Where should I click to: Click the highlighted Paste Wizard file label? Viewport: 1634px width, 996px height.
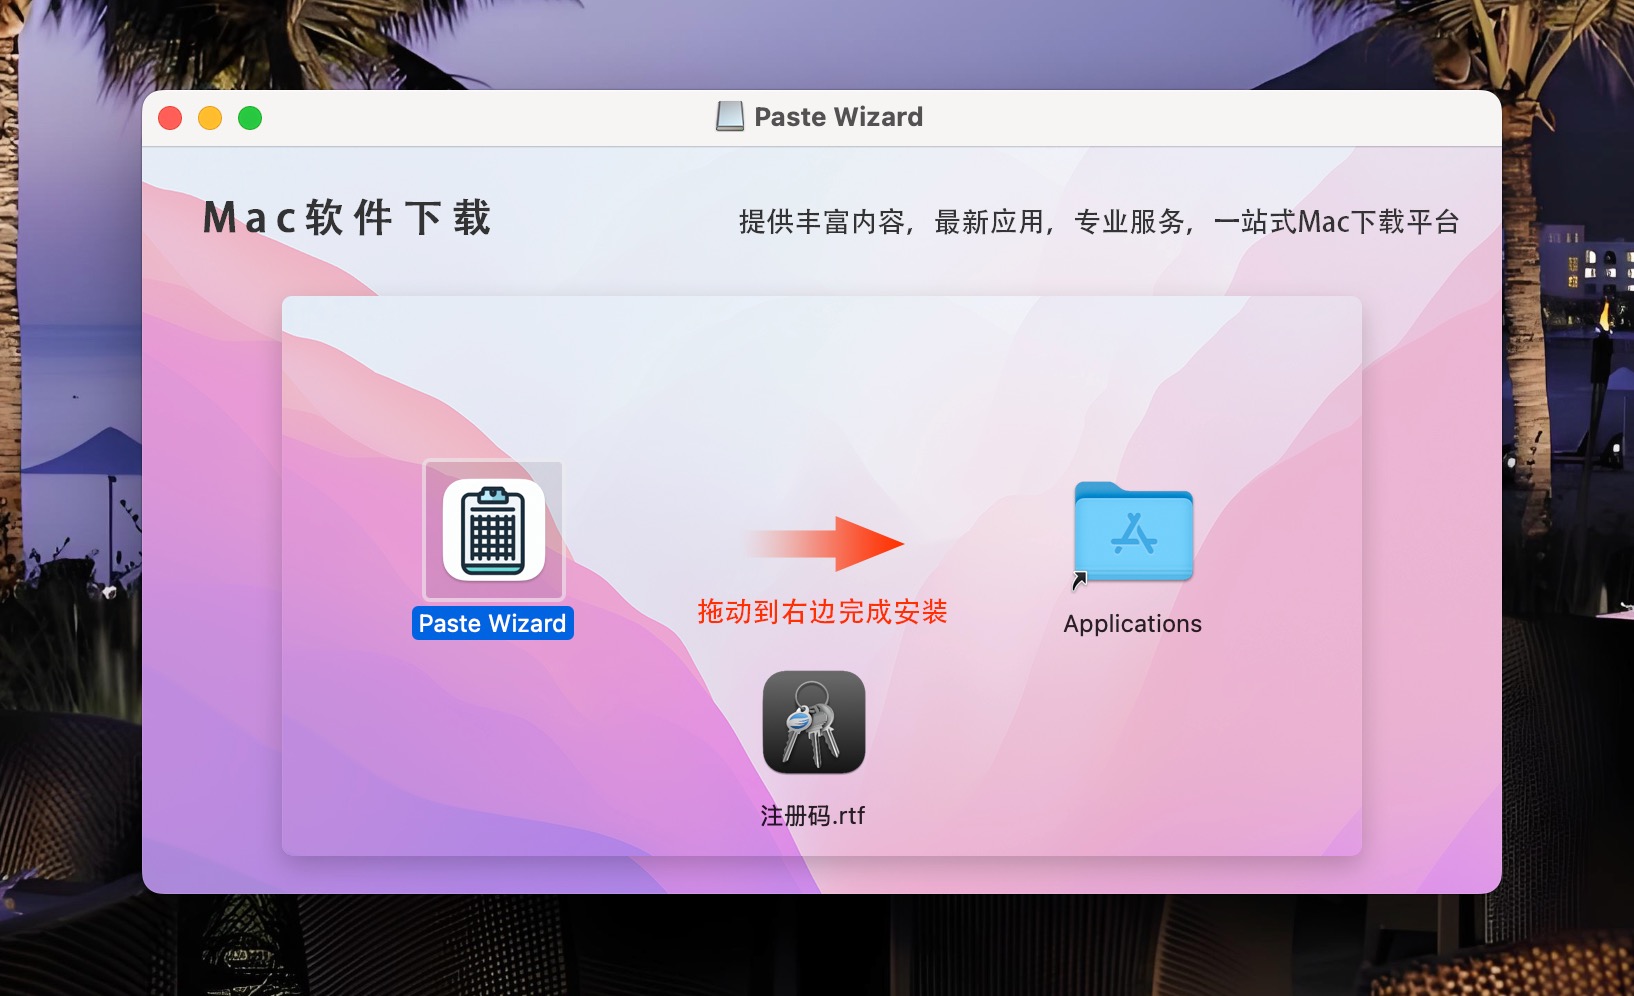pos(492,624)
